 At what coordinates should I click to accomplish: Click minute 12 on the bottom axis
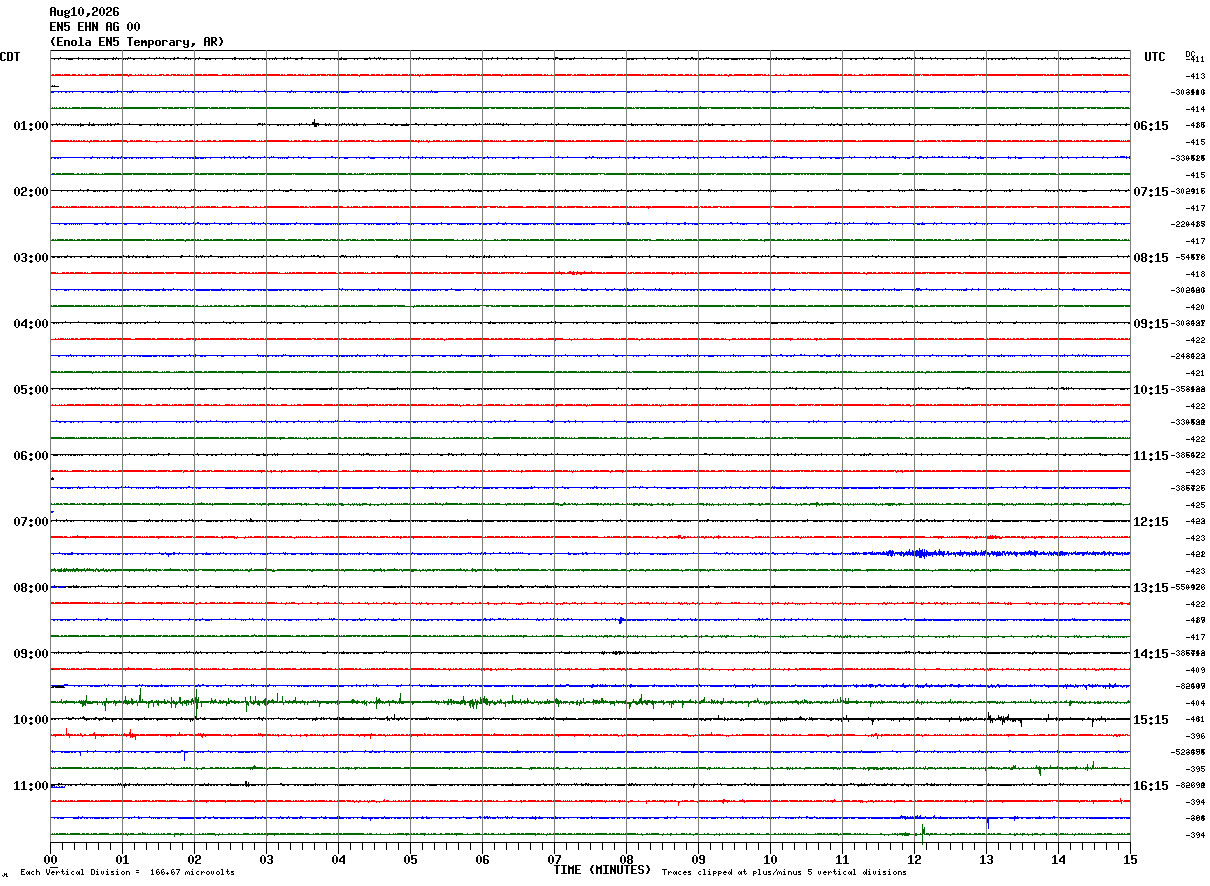(x=914, y=859)
